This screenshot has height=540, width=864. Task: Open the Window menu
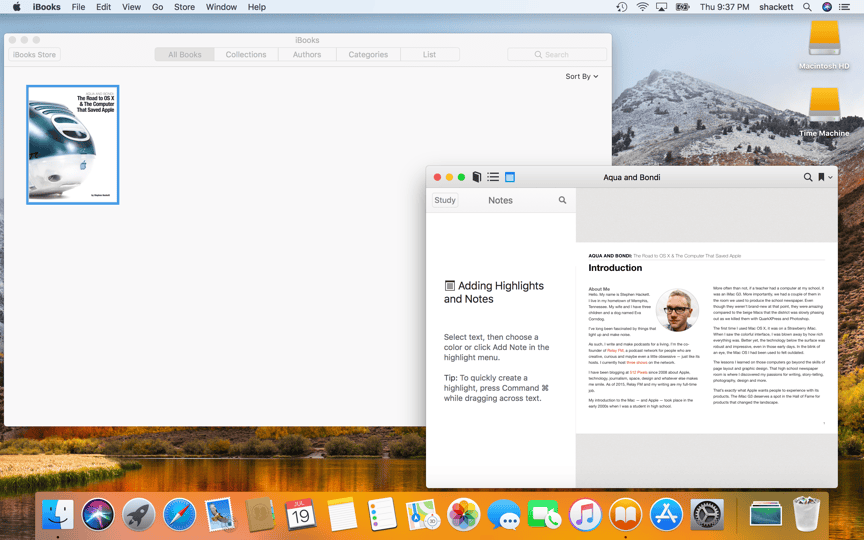coord(222,7)
